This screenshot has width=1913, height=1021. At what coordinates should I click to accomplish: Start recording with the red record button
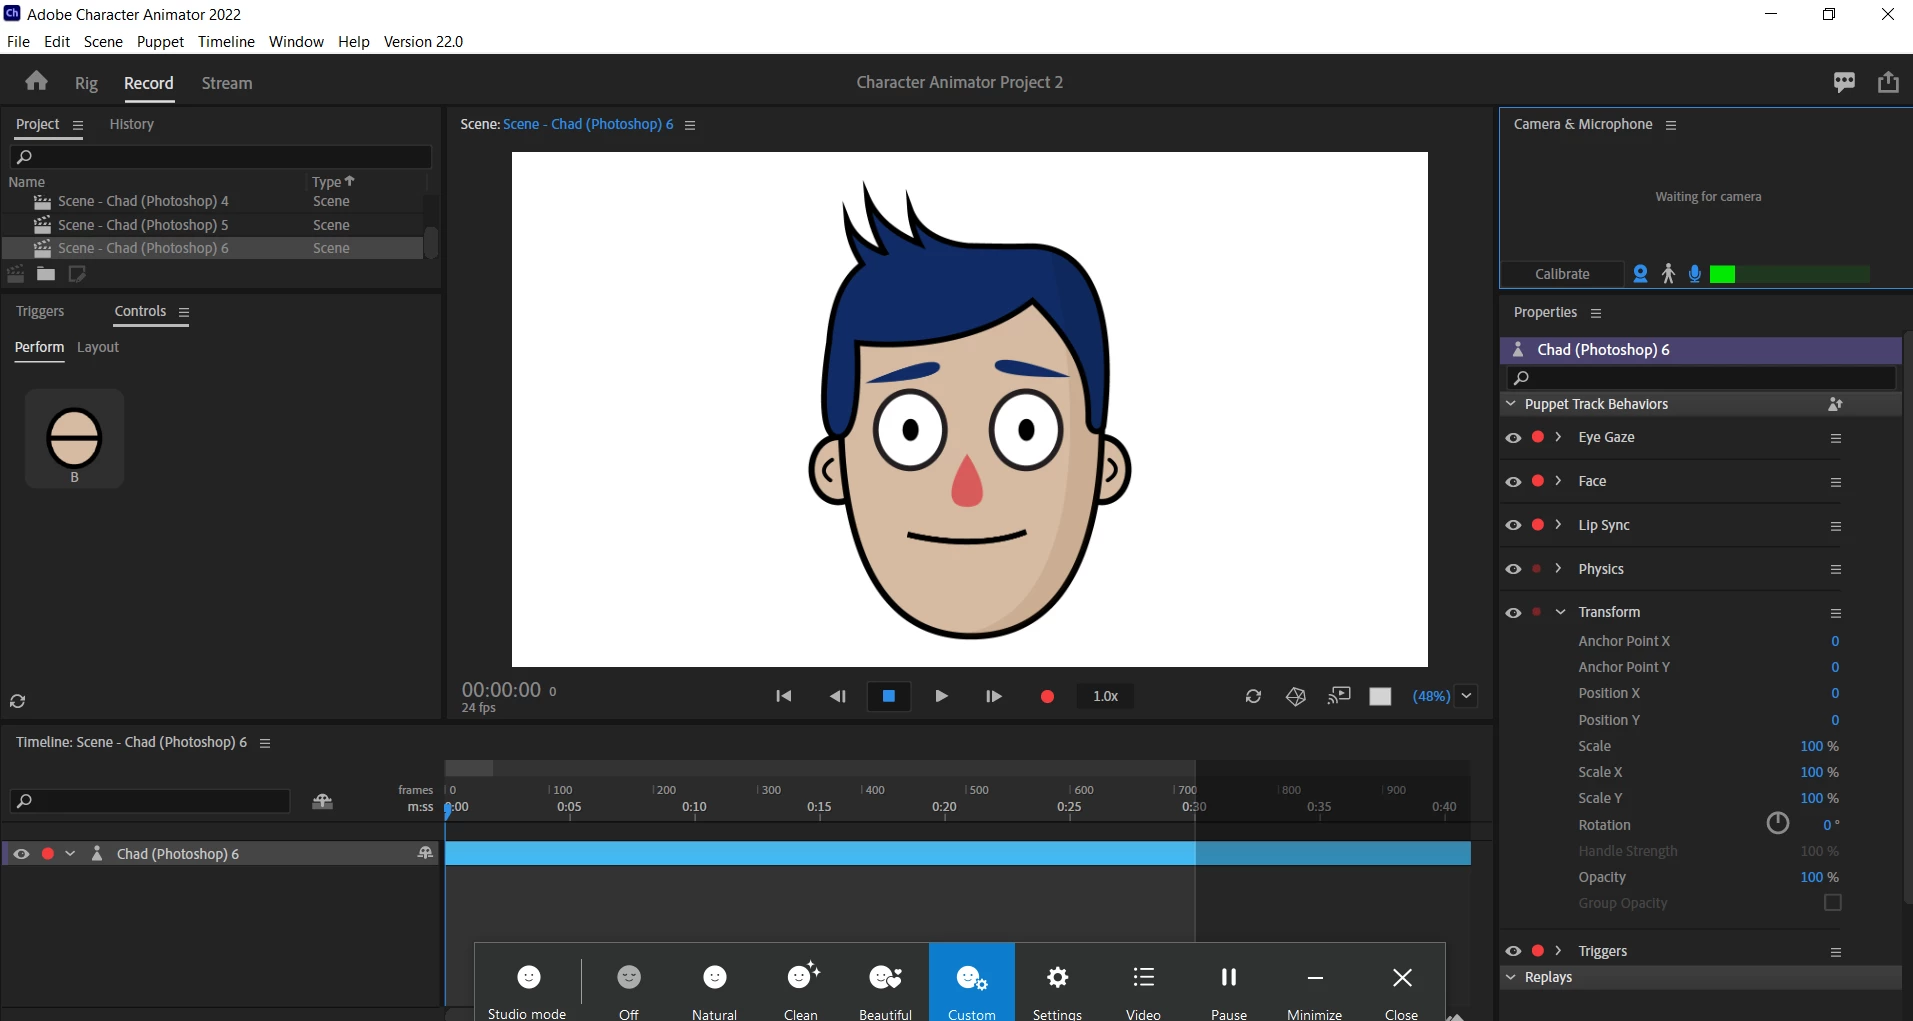pyautogui.click(x=1047, y=696)
